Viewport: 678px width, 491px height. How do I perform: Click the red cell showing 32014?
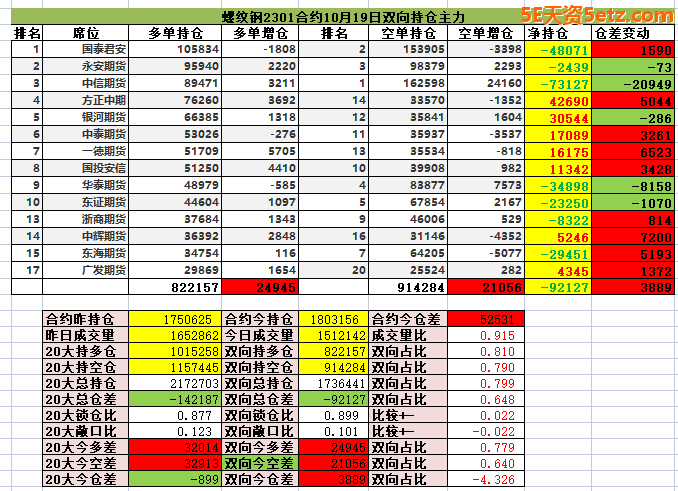coord(175,447)
